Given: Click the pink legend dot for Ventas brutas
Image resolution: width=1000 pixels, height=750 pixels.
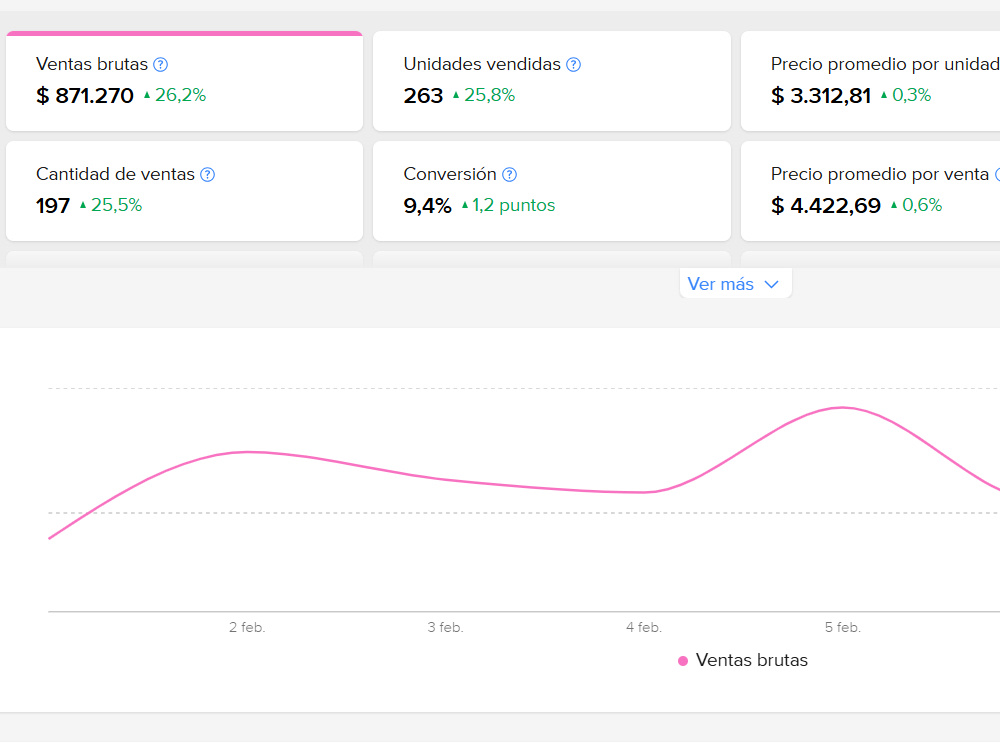Looking at the screenshot, I should pos(683,661).
